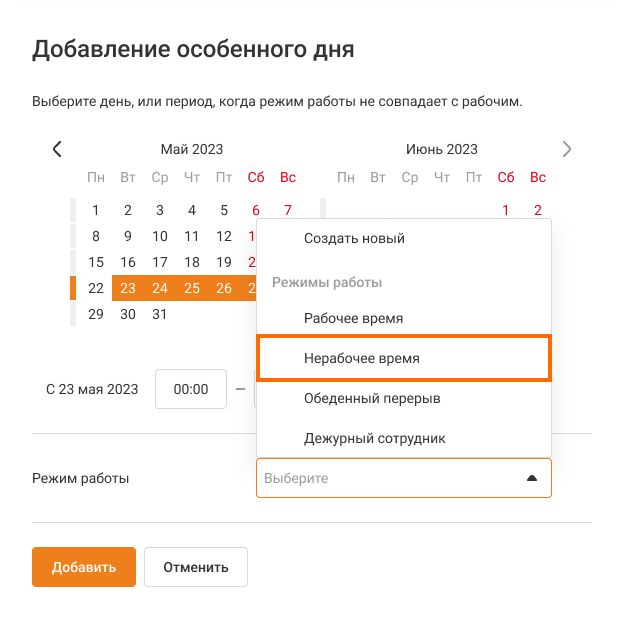Go to previous month using left chevron
Viewport: 624px width, 619px height.
pyautogui.click(x=57, y=149)
